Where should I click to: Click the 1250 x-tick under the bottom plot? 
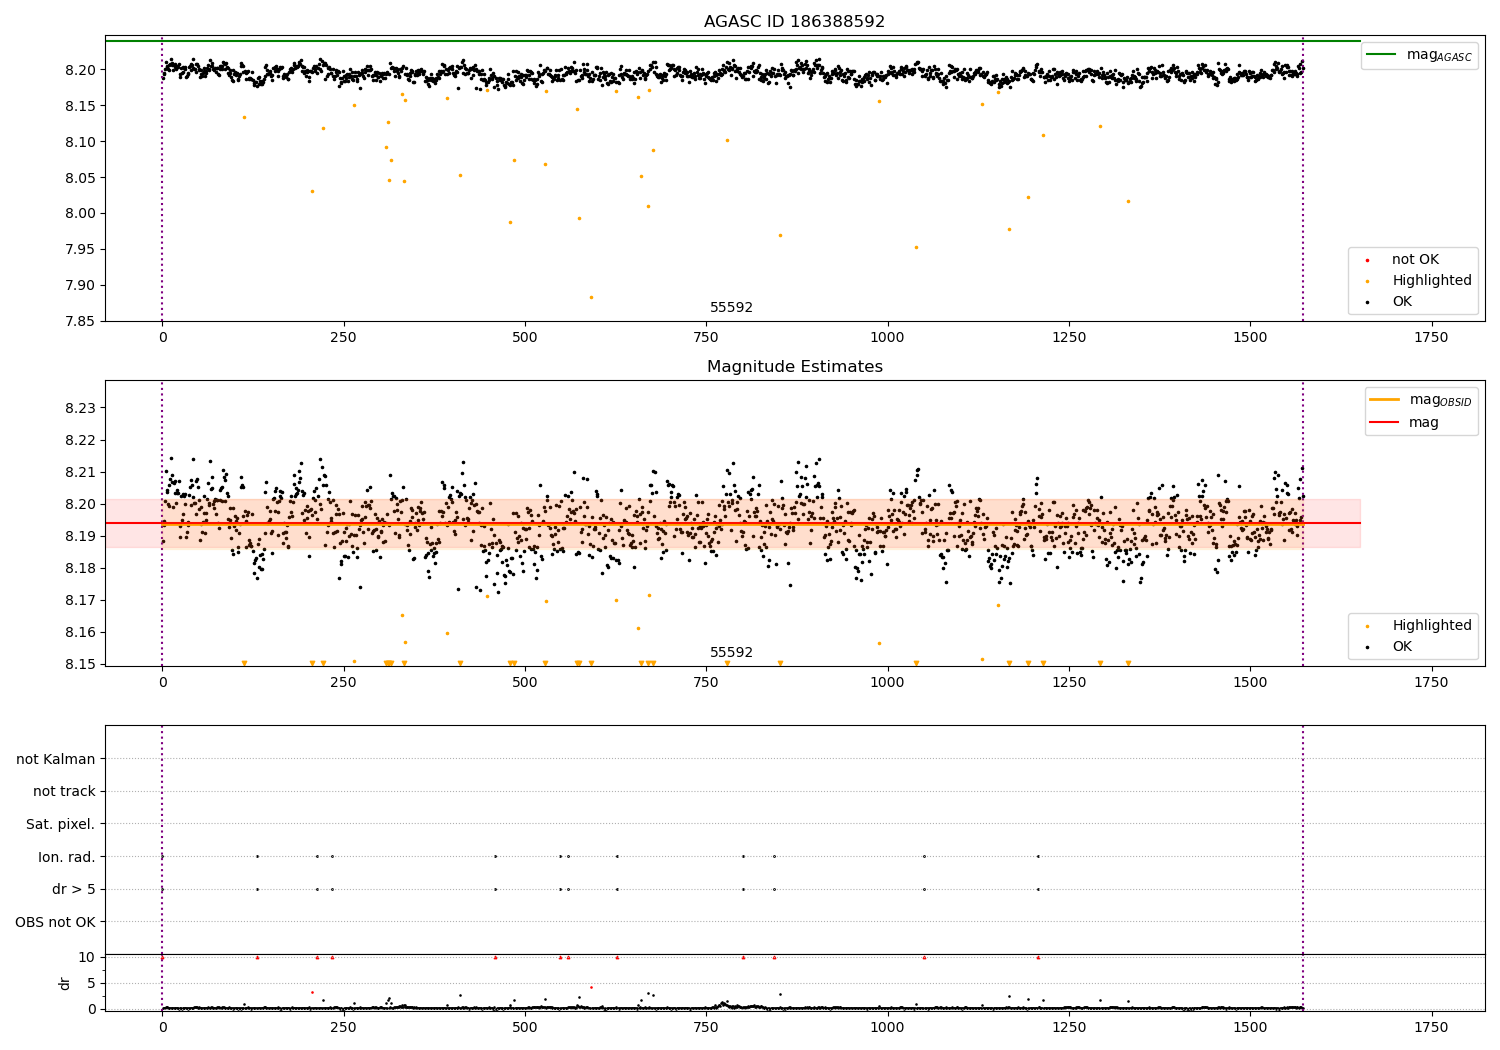1069,1027
